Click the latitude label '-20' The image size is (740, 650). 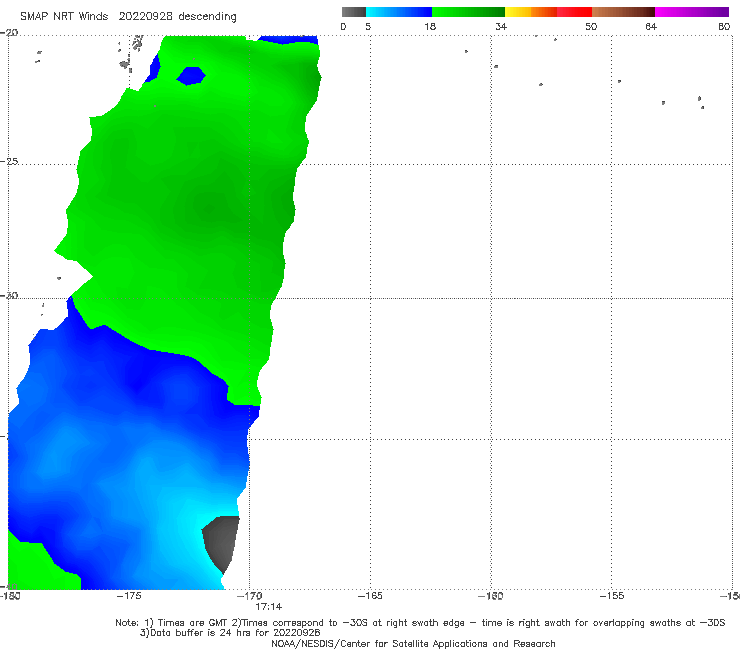coord(9,33)
